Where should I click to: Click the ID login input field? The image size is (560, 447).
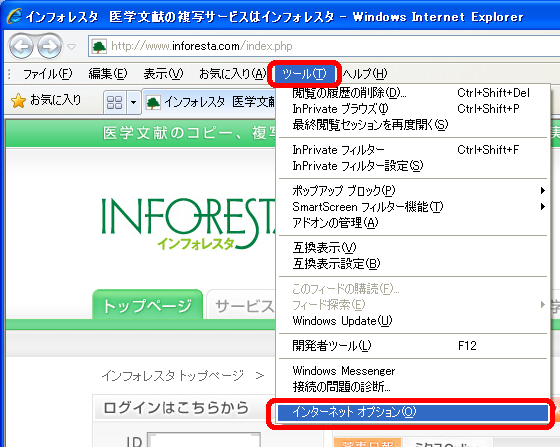[204, 440]
